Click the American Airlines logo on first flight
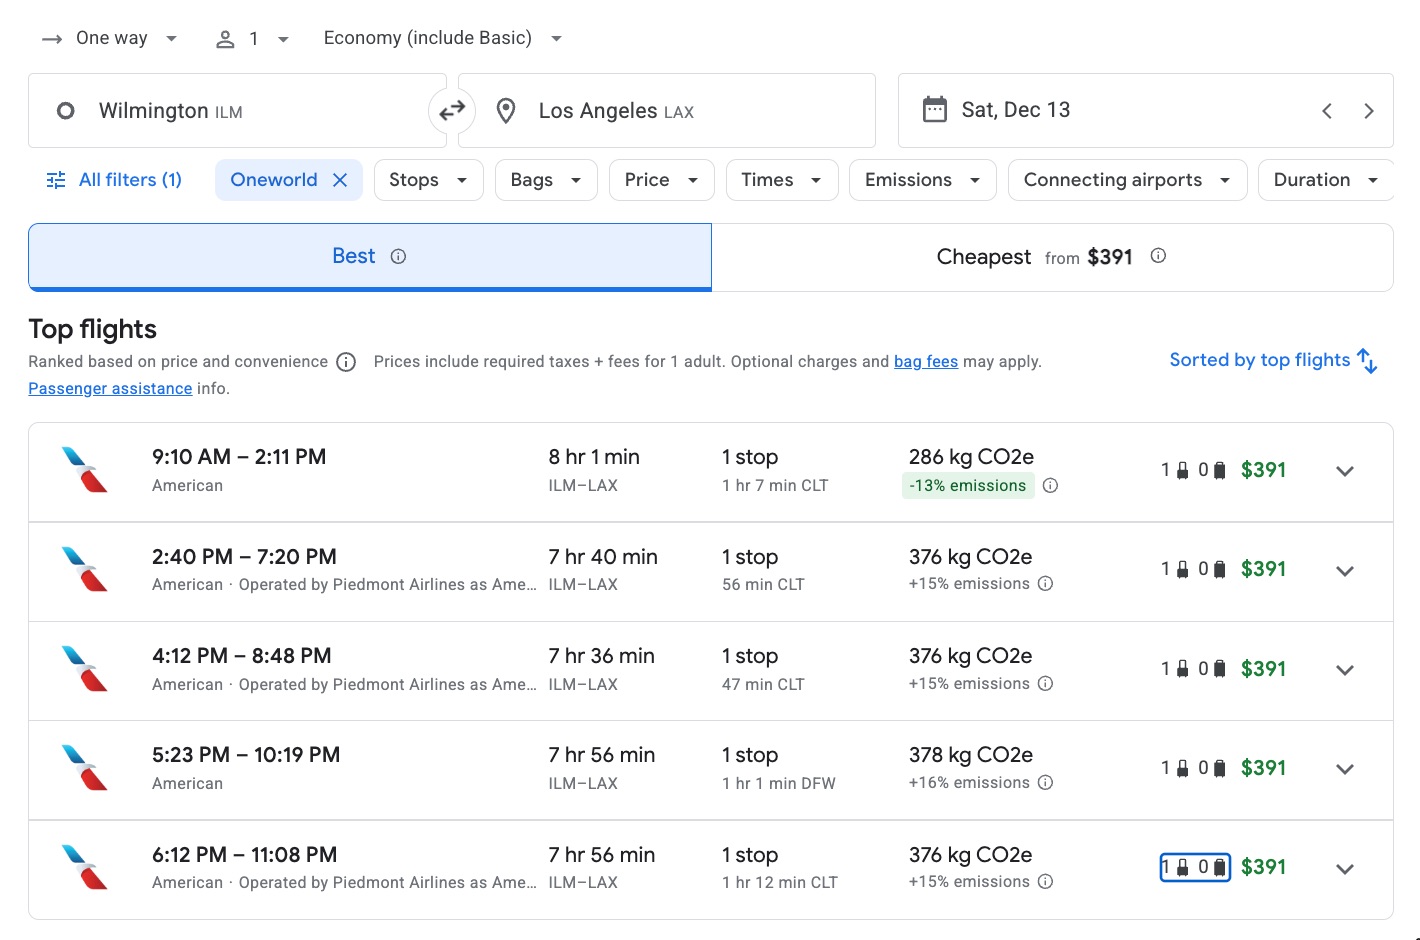Image resolution: width=1420 pixels, height=940 pixels. (85, 470)
